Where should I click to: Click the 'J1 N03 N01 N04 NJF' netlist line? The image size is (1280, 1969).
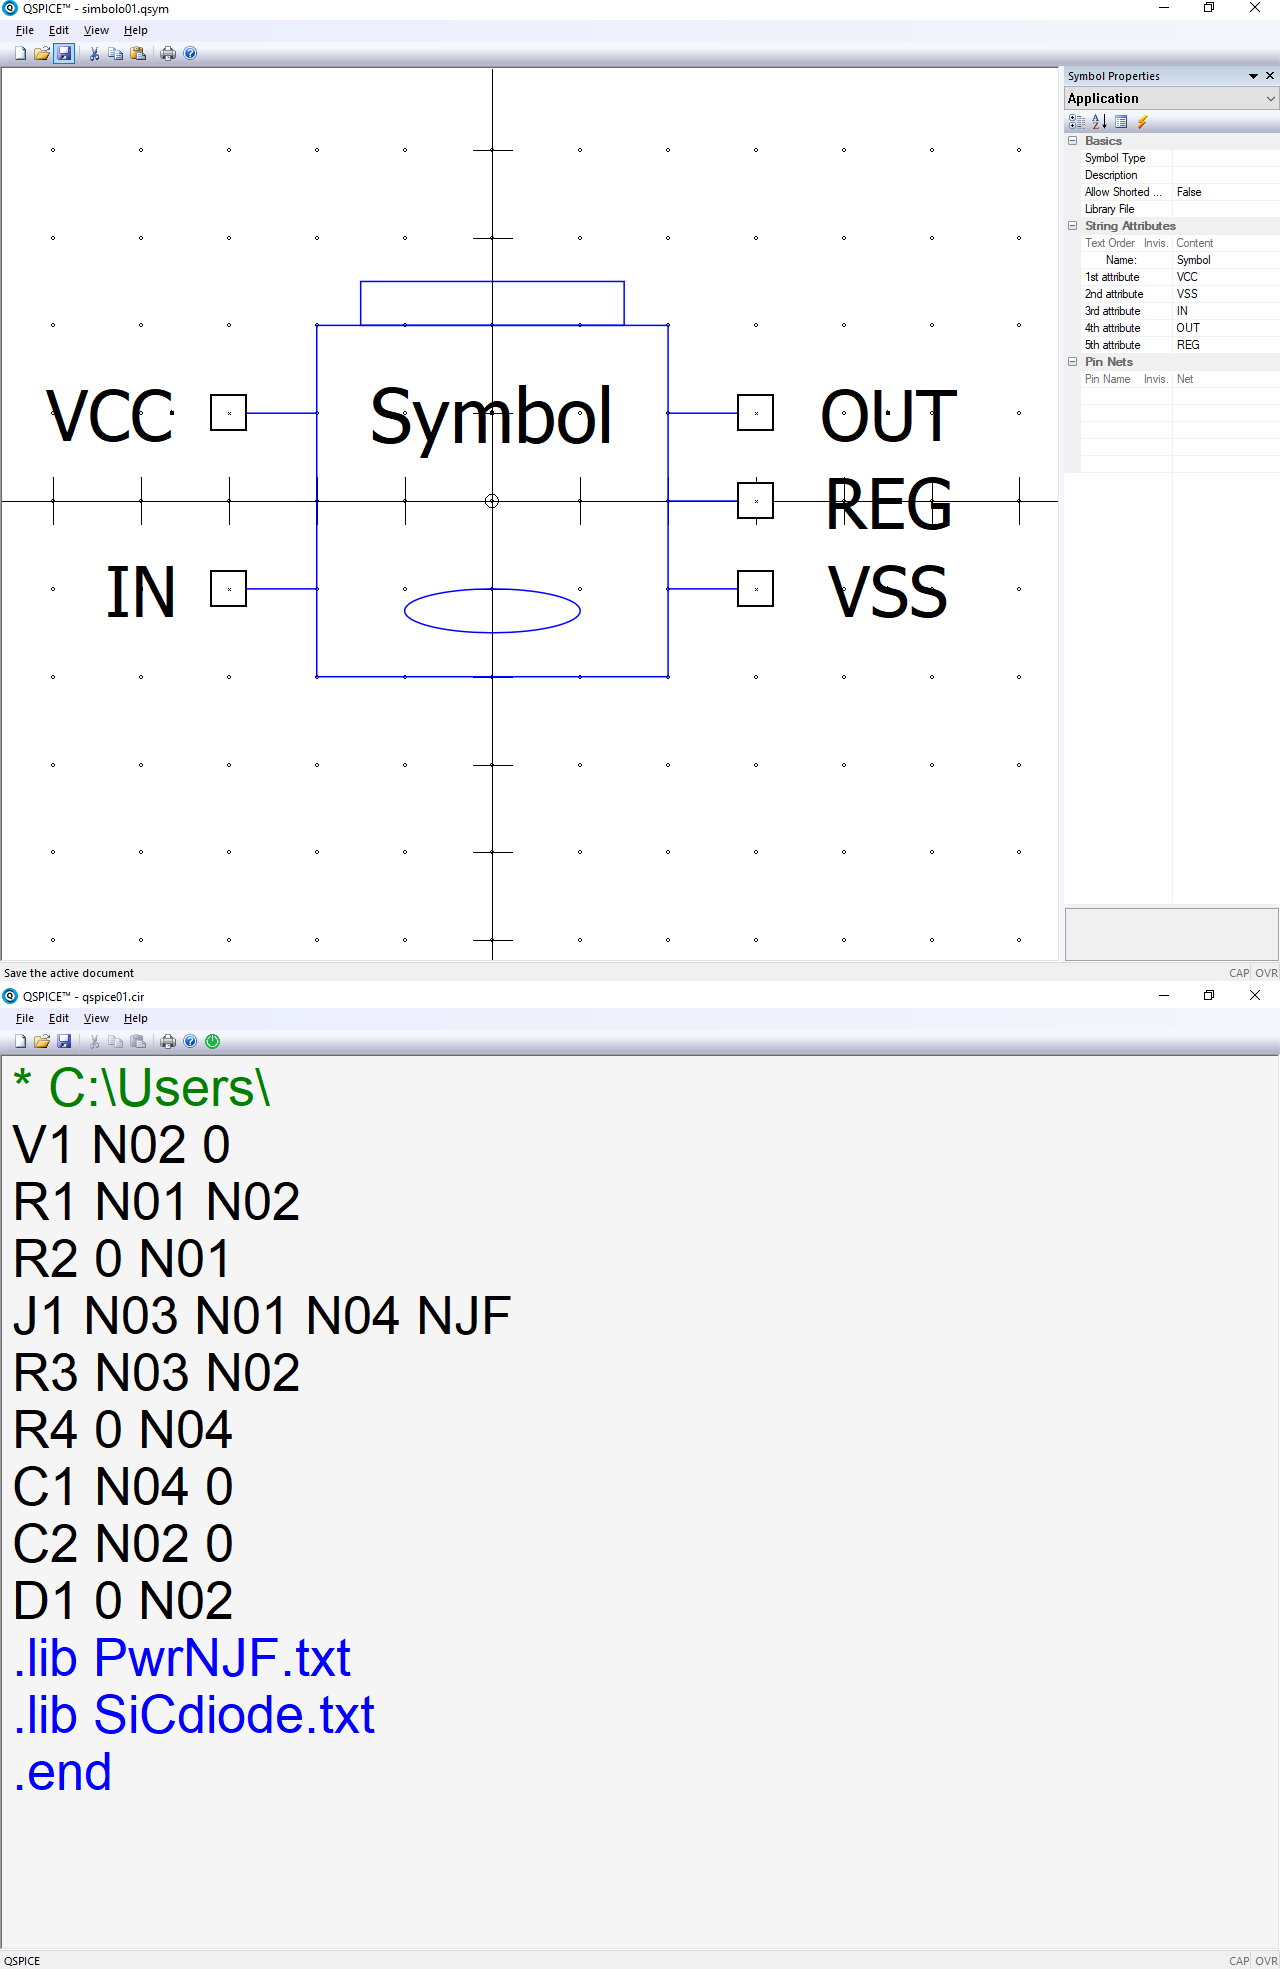tap(262, 1316)
